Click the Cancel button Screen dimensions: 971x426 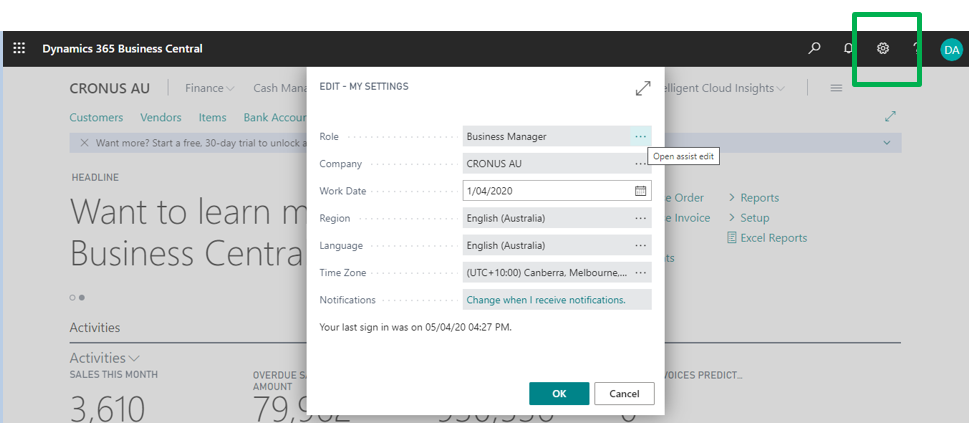624,393
